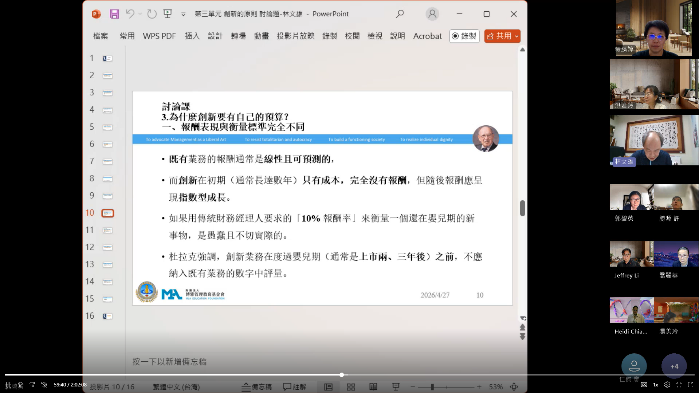Select slide 3 thumbnail in slide panel
Screen dimensions: 699x393
tap(107, 93)
